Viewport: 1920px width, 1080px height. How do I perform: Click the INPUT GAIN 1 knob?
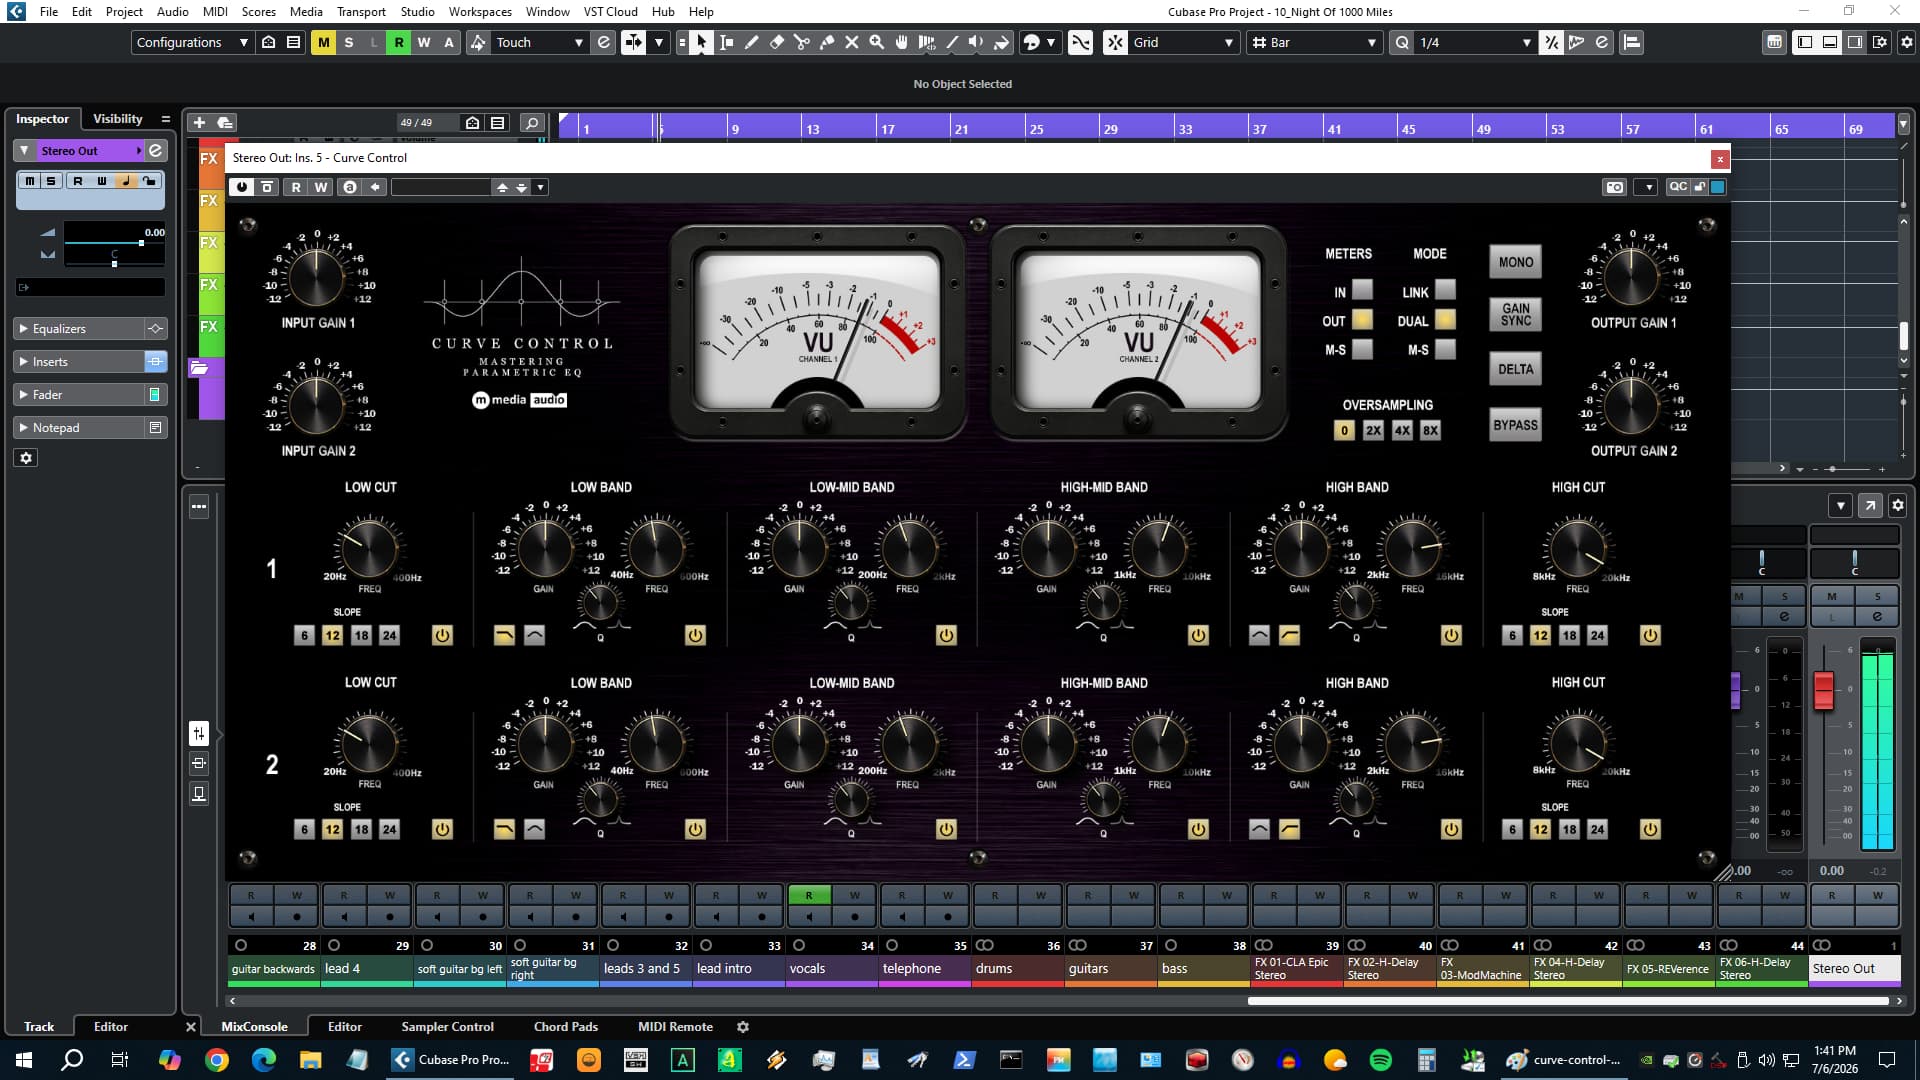(x=316, y=277)
